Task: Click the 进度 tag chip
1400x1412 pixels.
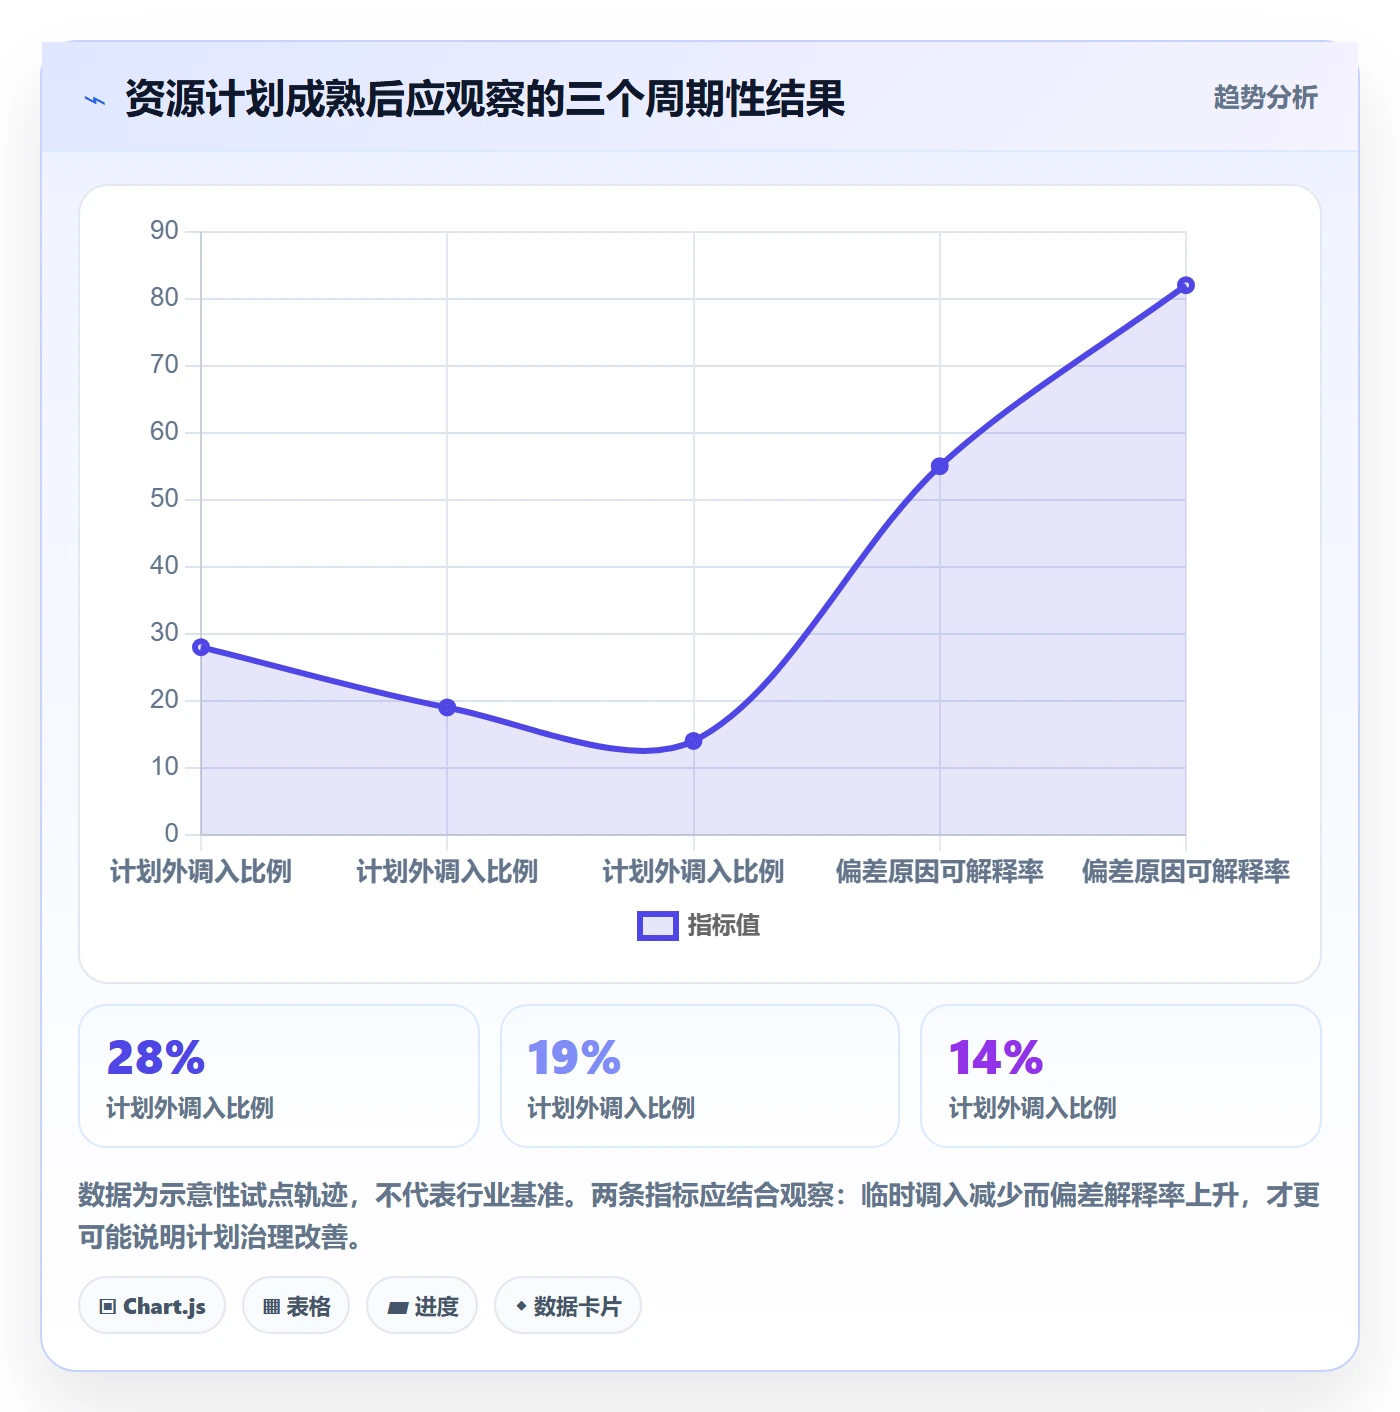Action: [422, 1306]
